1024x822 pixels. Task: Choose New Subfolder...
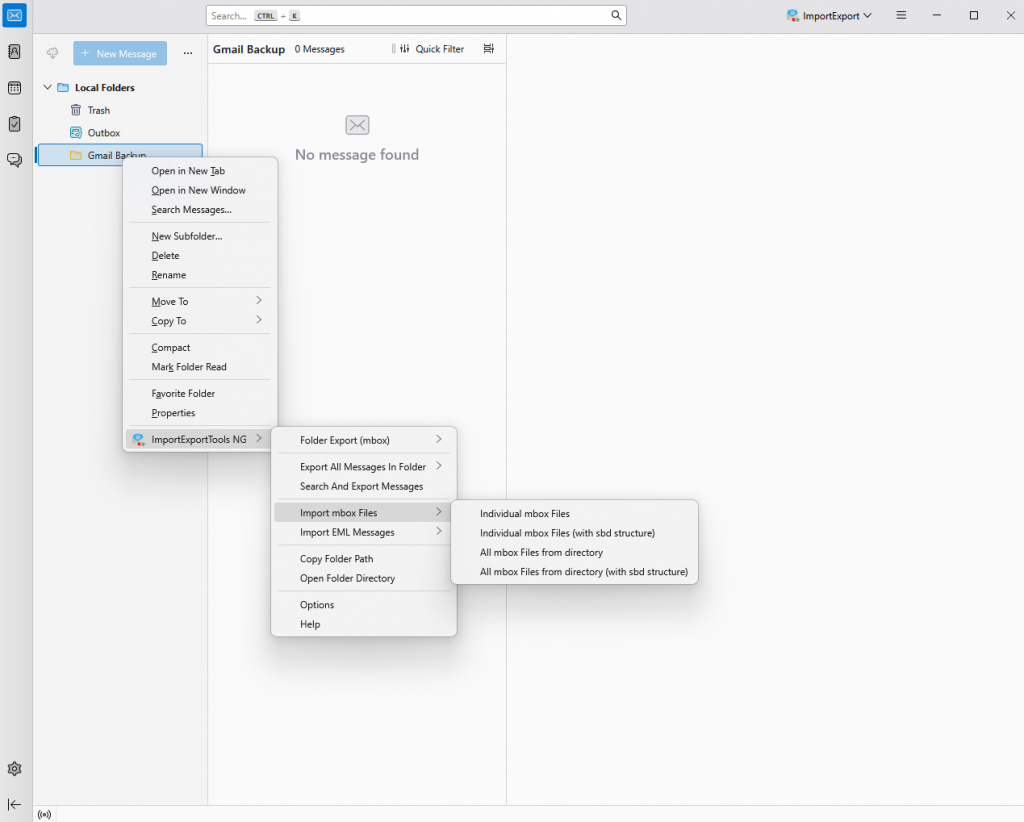click(x=199, y=236)
